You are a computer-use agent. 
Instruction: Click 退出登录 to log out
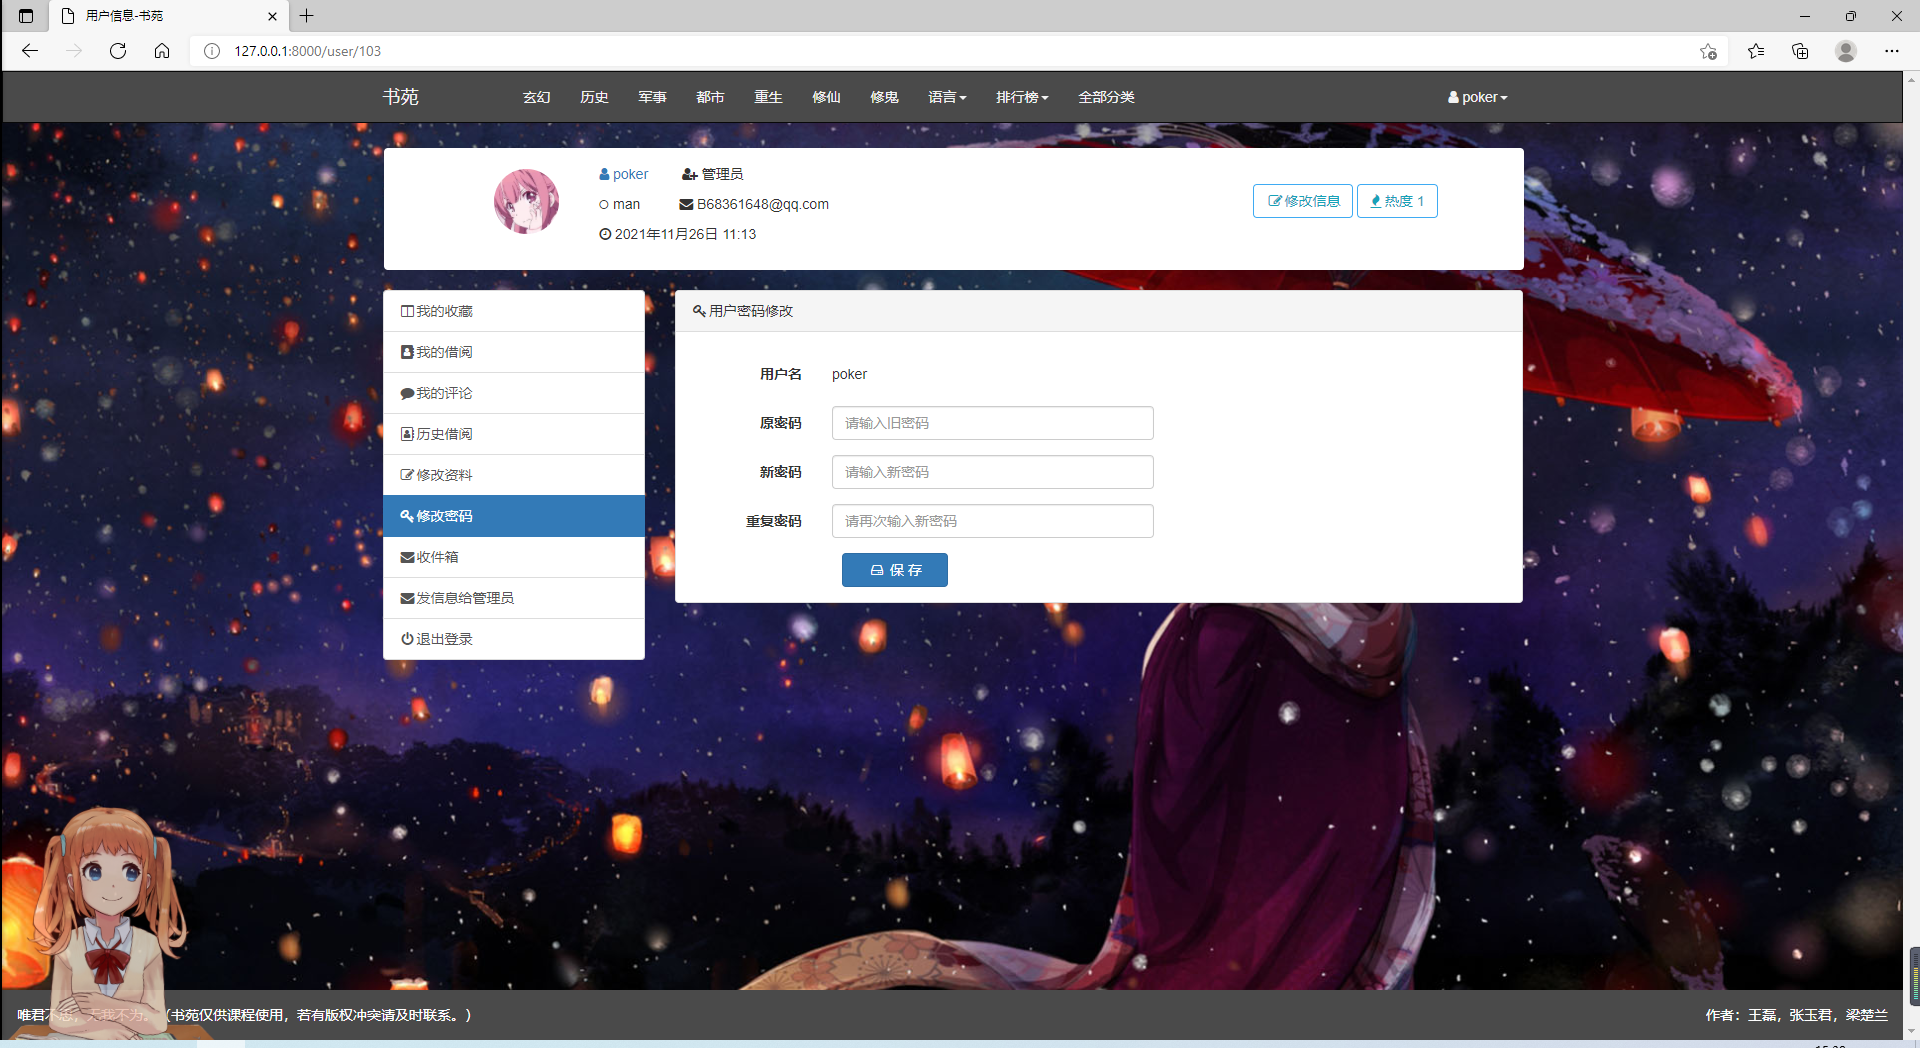[x=514, y=639]
